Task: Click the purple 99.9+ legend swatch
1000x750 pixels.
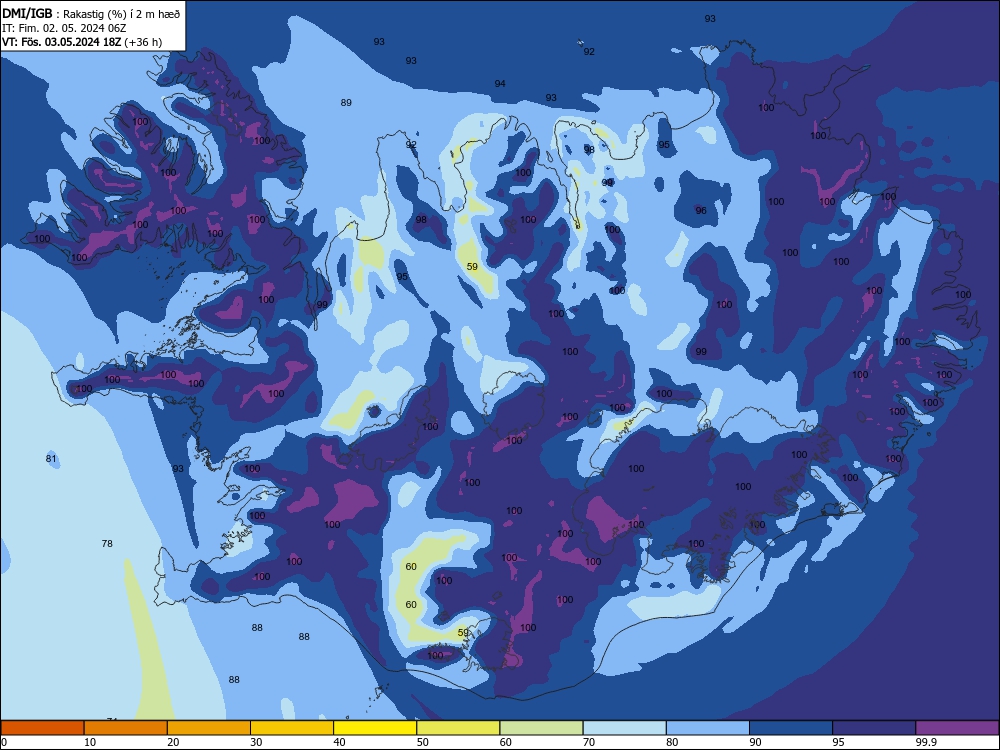Action: pyautogui.click(x=957, y=728)
